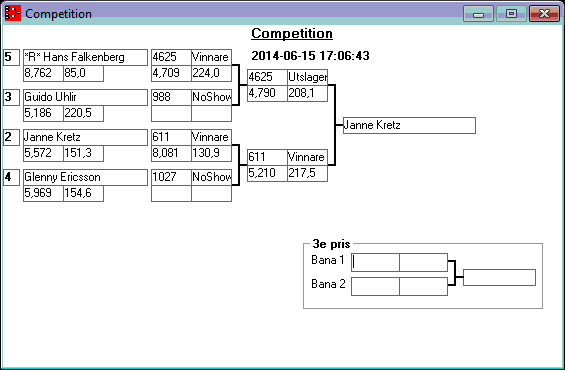Image resolution: width=565 pixels, height=370 pixels.
Task: Click the Vinnare cell above 217,5
Action: coord(307,157)
